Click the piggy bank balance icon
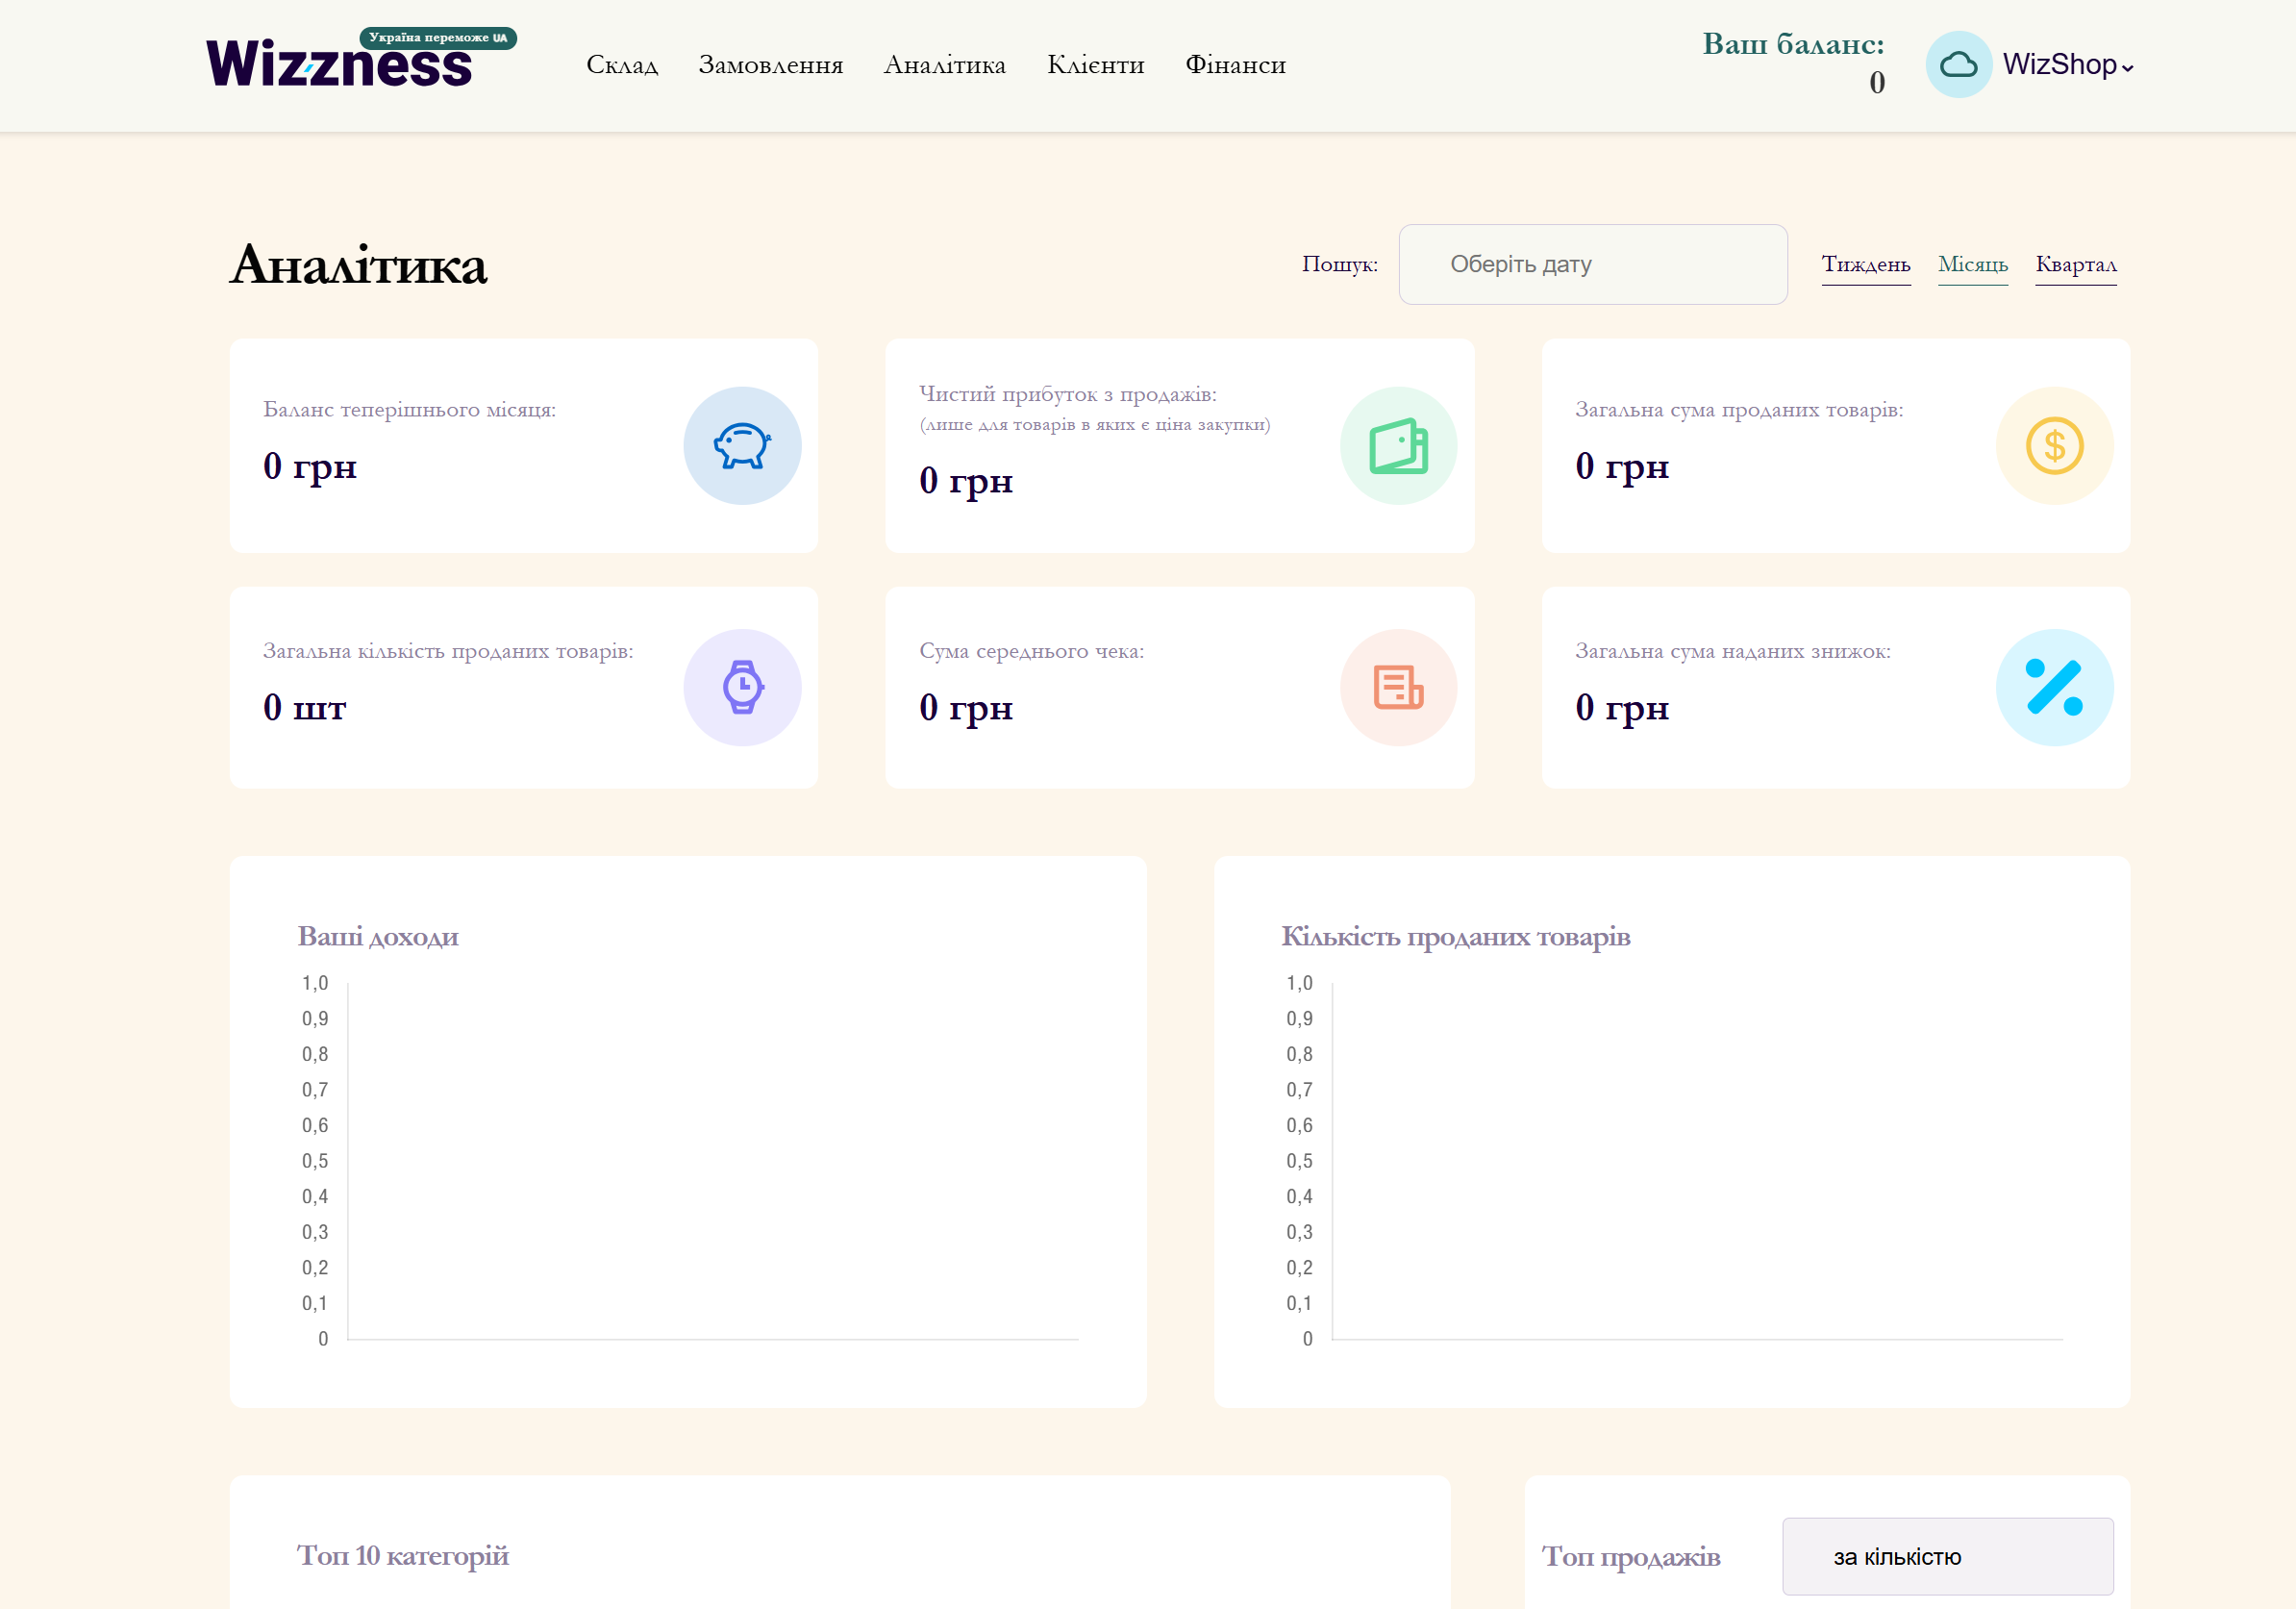The image size is (2296, 1609). [x=742, y=445]
